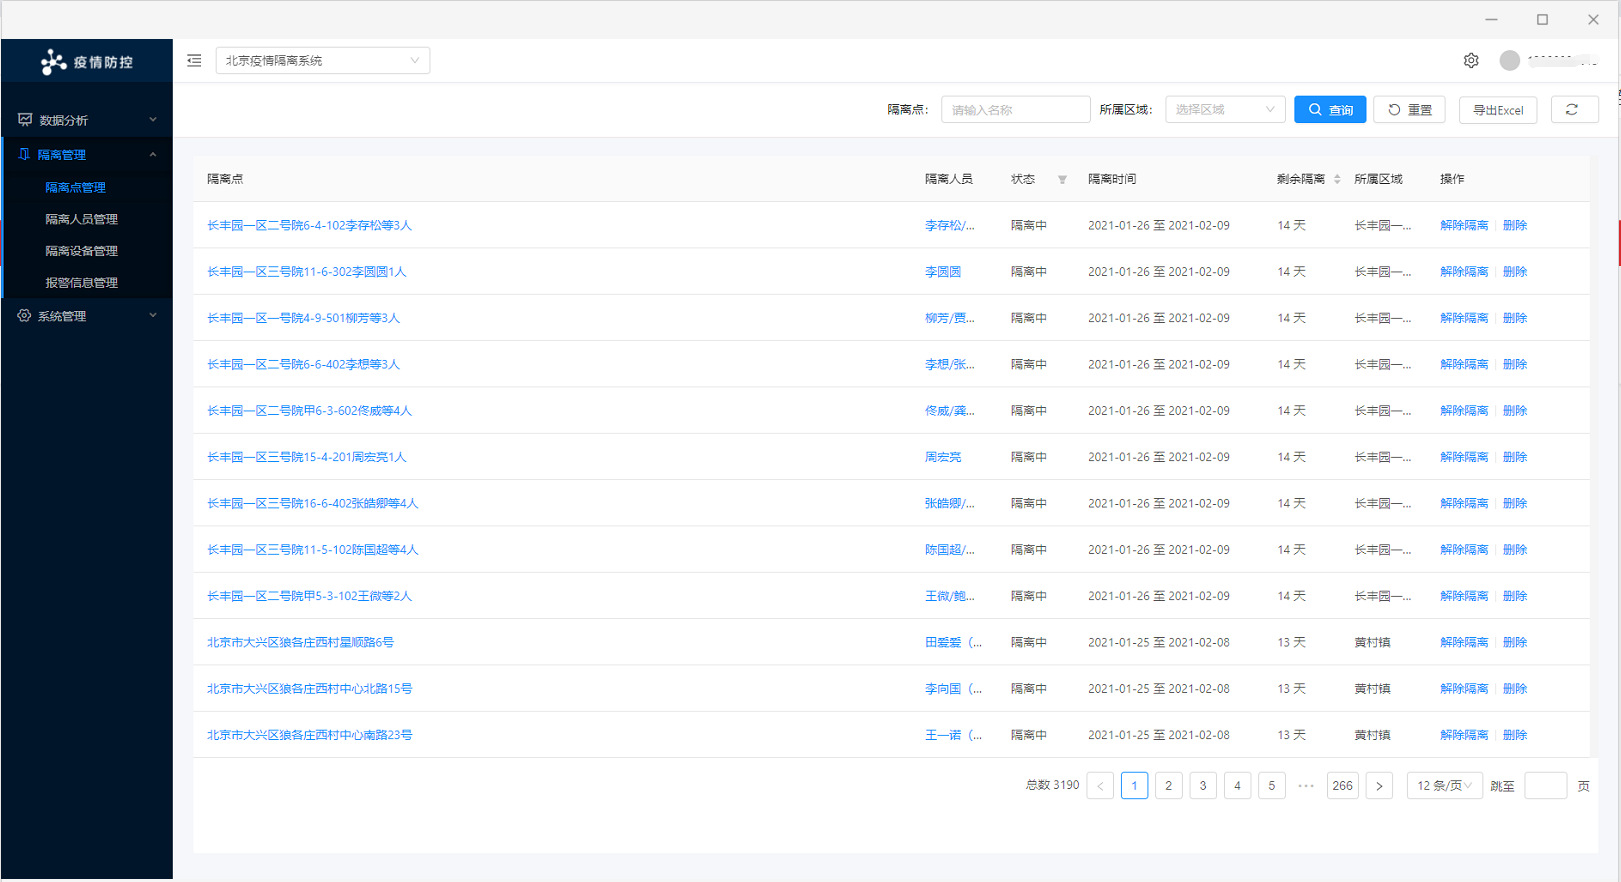Focus the 隔离点 name input field
Screen dimensions: 1621x882
1015,110
